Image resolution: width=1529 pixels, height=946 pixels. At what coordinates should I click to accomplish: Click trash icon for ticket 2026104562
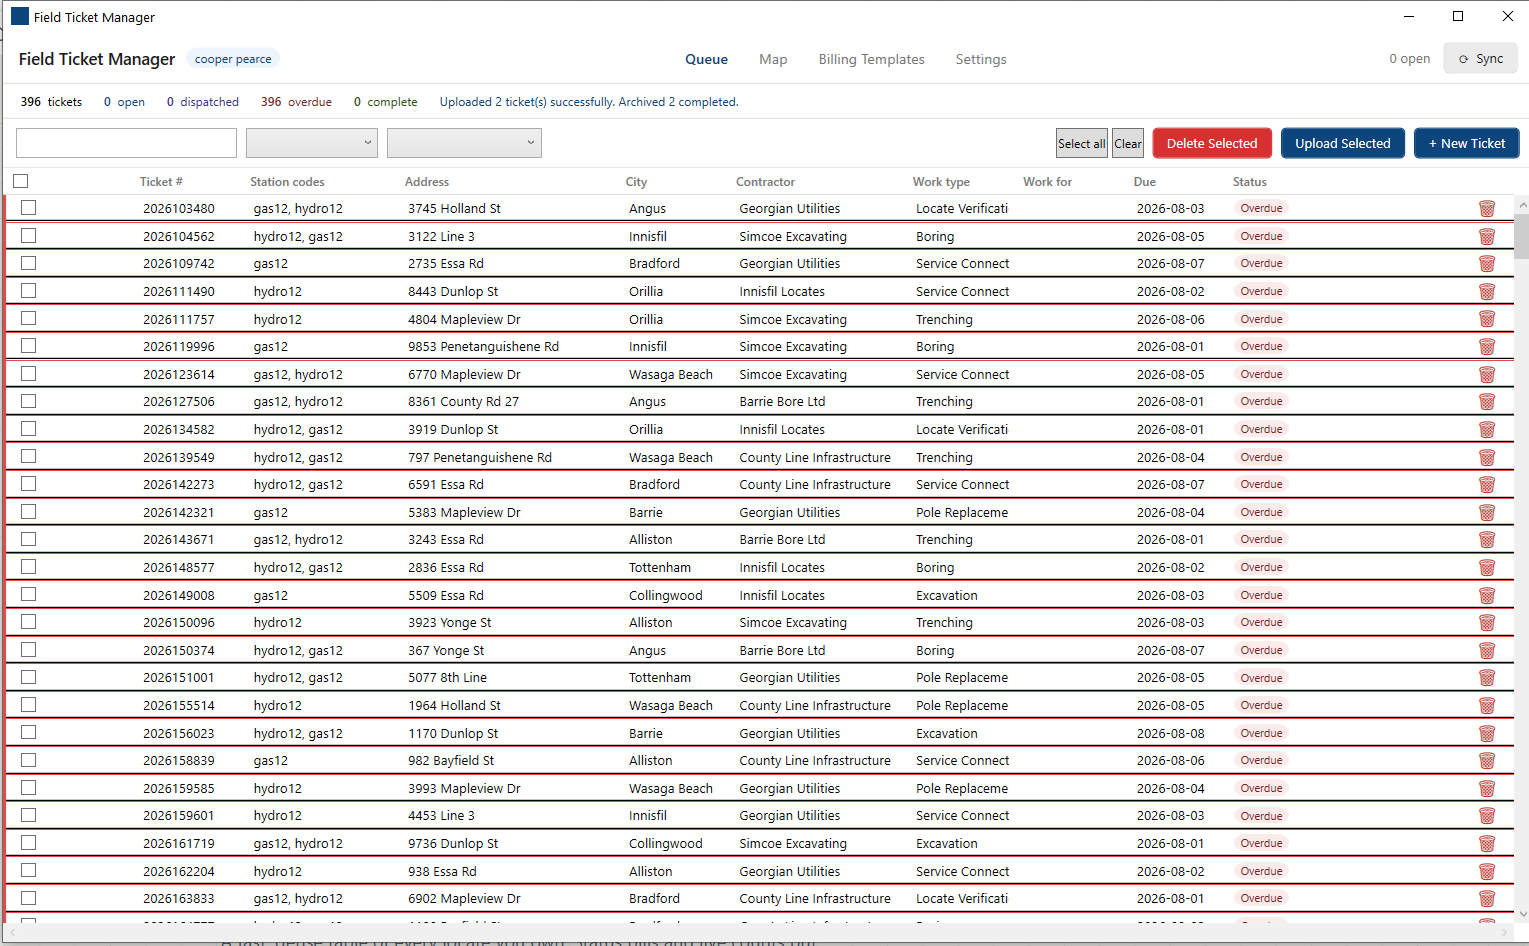[1487, 236]
